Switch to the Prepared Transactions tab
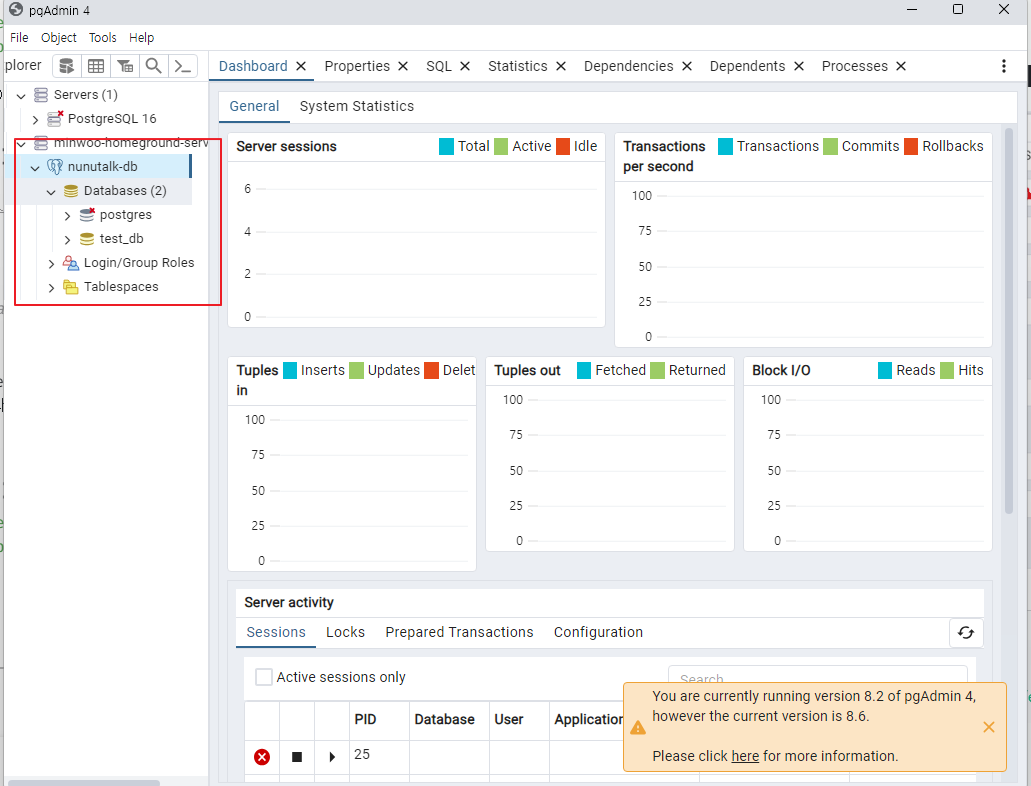Image resolution: width=1031 pixels, height=786 pixels. coord(460,632)
